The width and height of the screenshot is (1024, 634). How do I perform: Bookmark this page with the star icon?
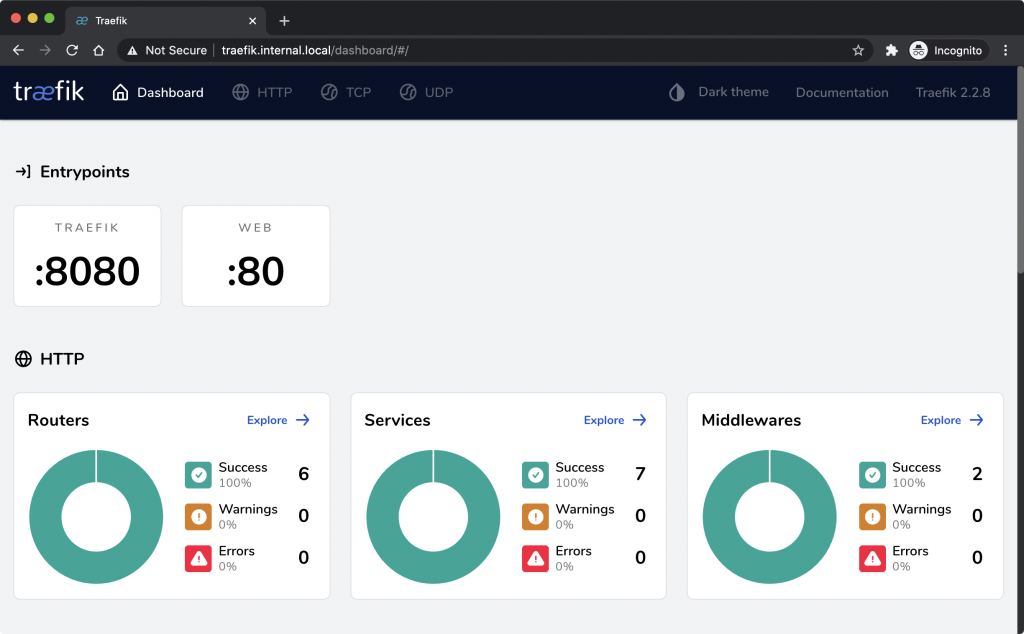point(857,50)
